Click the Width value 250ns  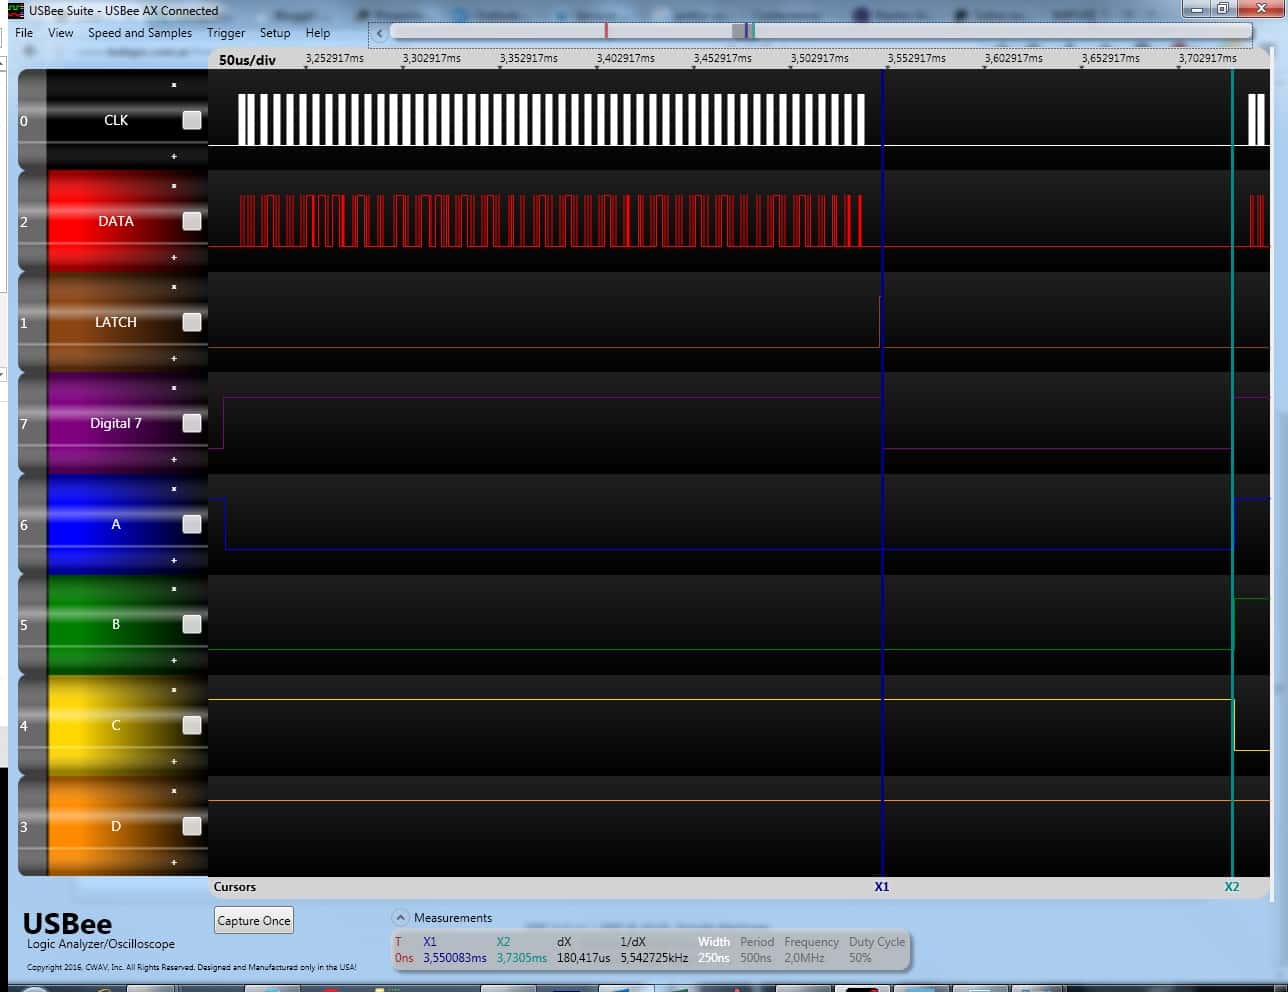pos(714,958)
